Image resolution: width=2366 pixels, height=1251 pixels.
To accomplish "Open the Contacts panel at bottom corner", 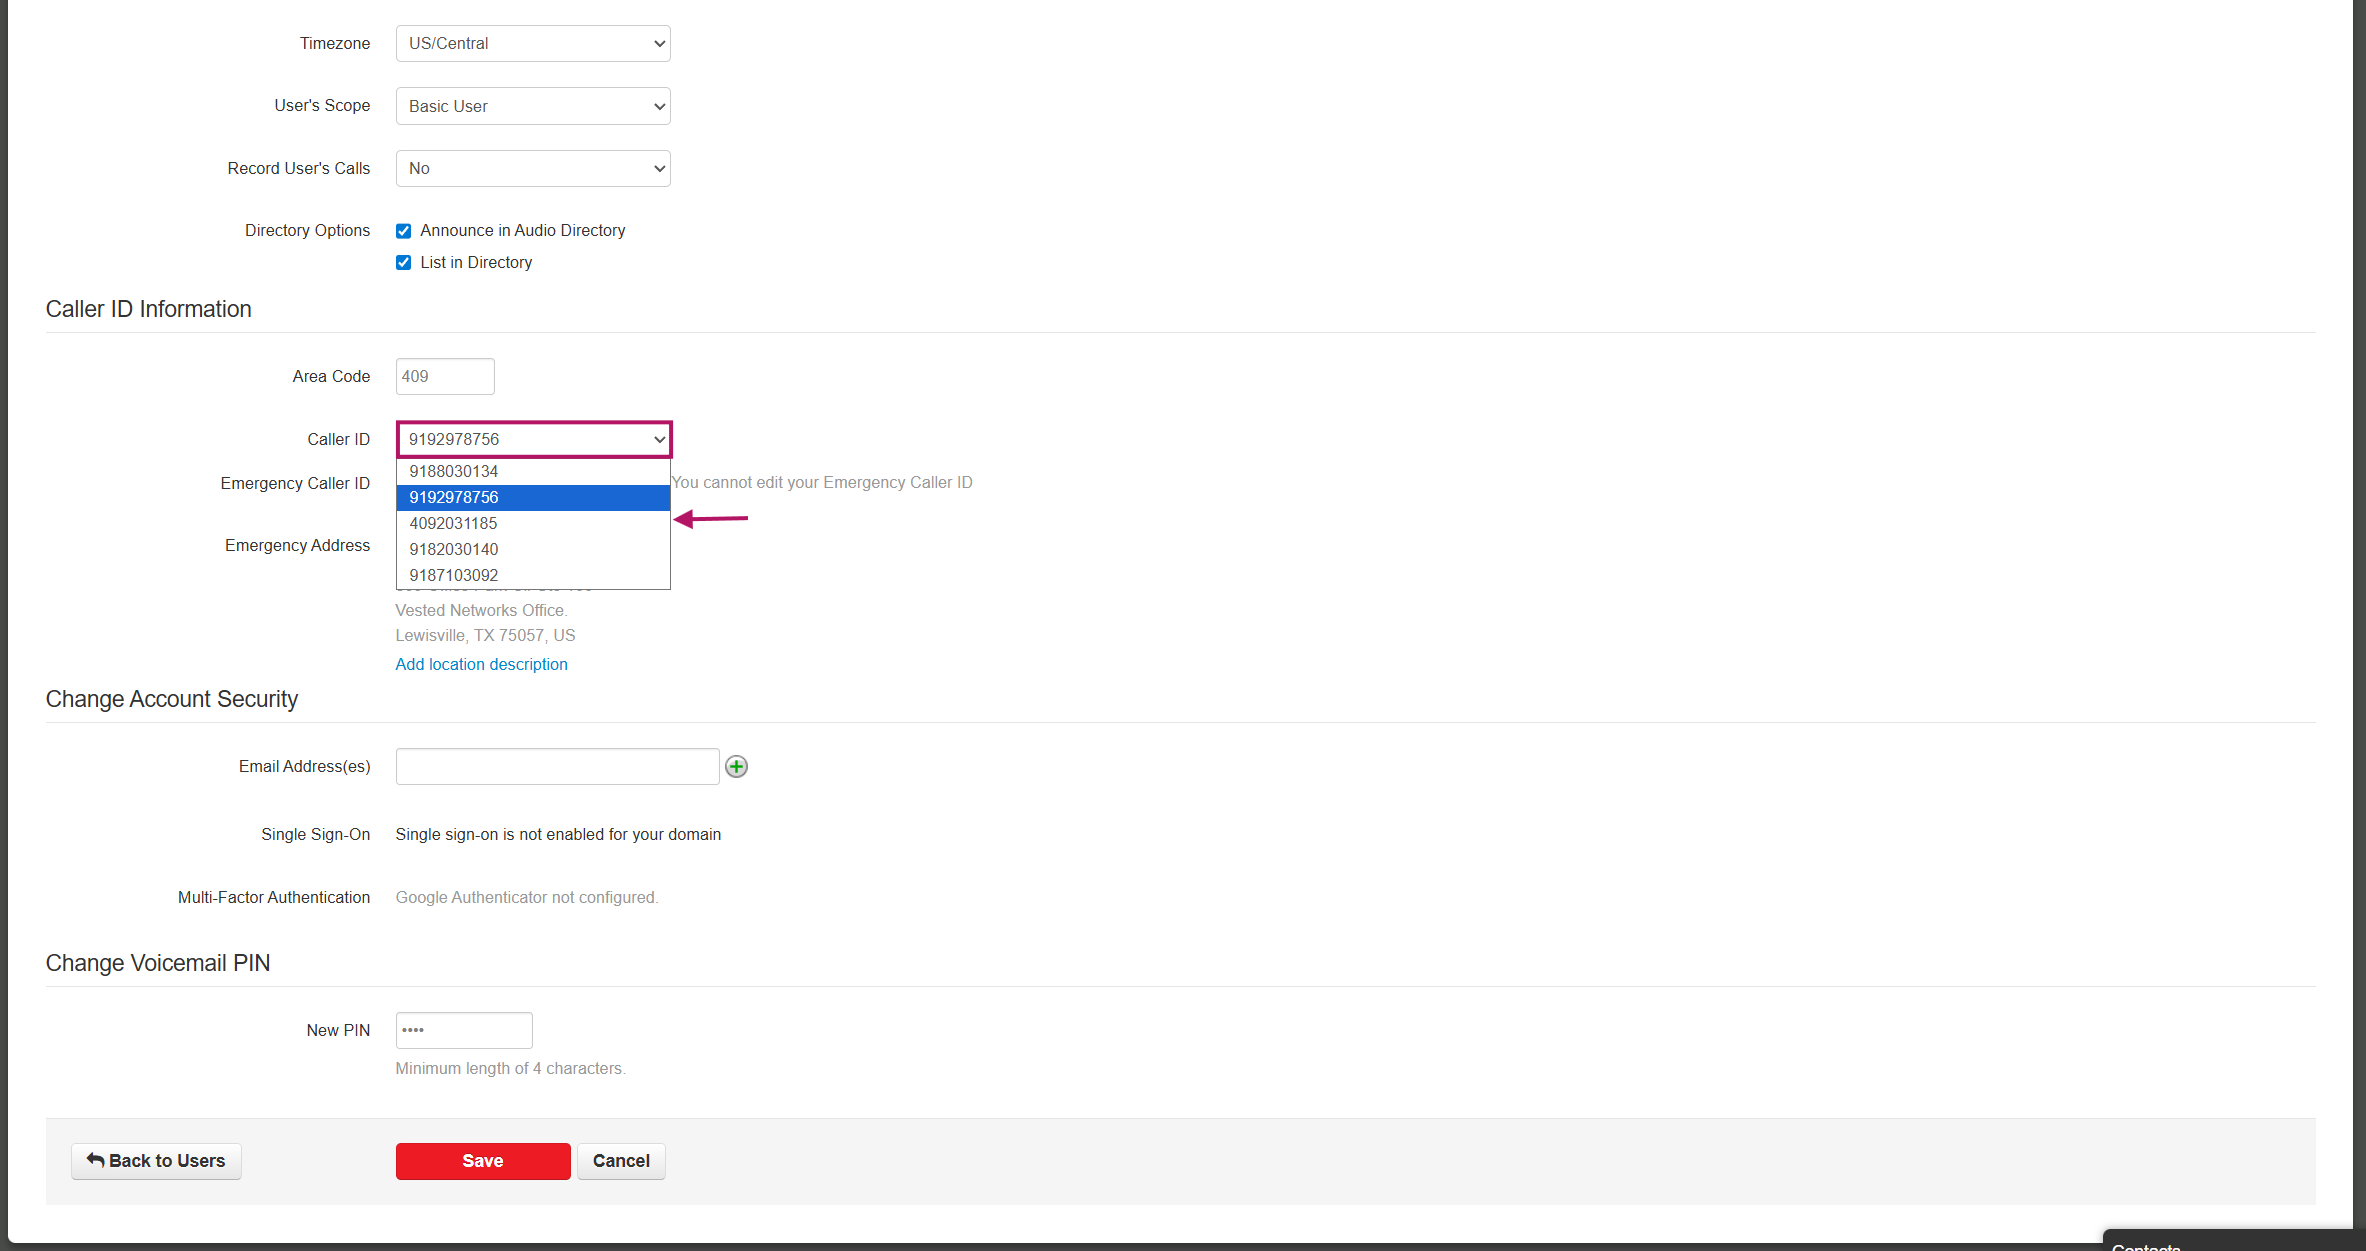I will click(x=2145, y=1245).
